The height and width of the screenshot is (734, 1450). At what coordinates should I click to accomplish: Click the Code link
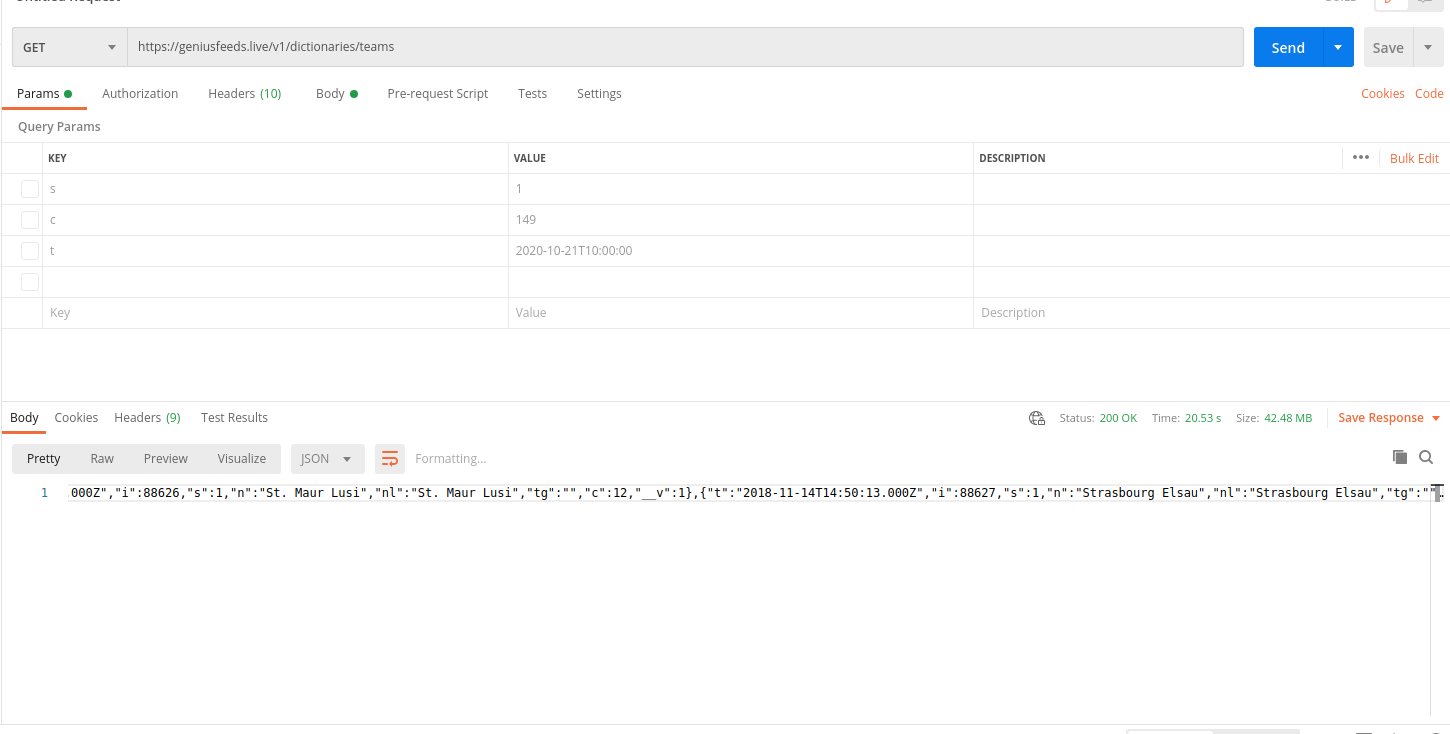click(1429, 93)
